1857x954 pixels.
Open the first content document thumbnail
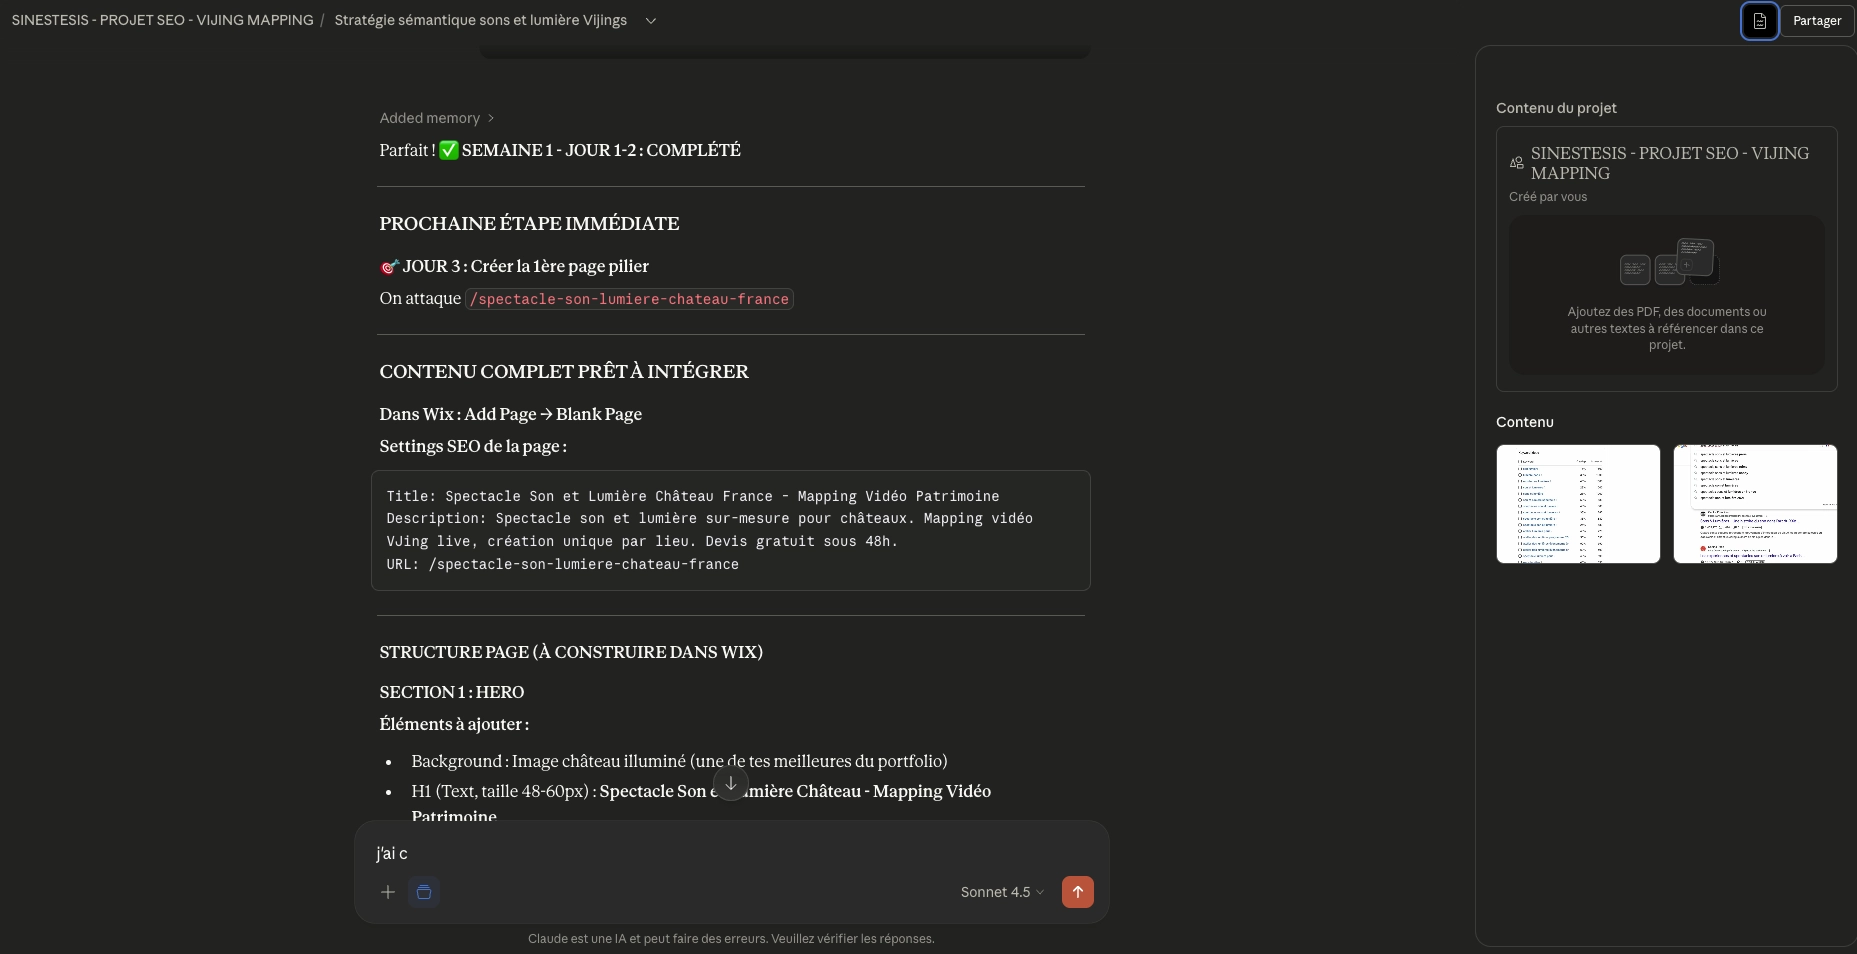pos(1578,504)
